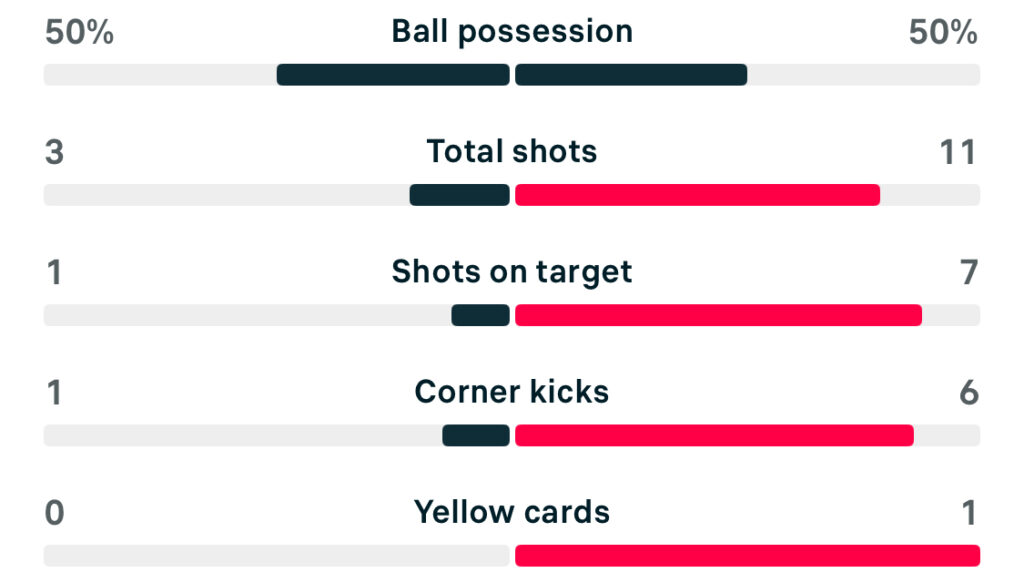Click the dark Total shots bar
This screenshot has width=1024, height=583.
[x=460, y=195]
